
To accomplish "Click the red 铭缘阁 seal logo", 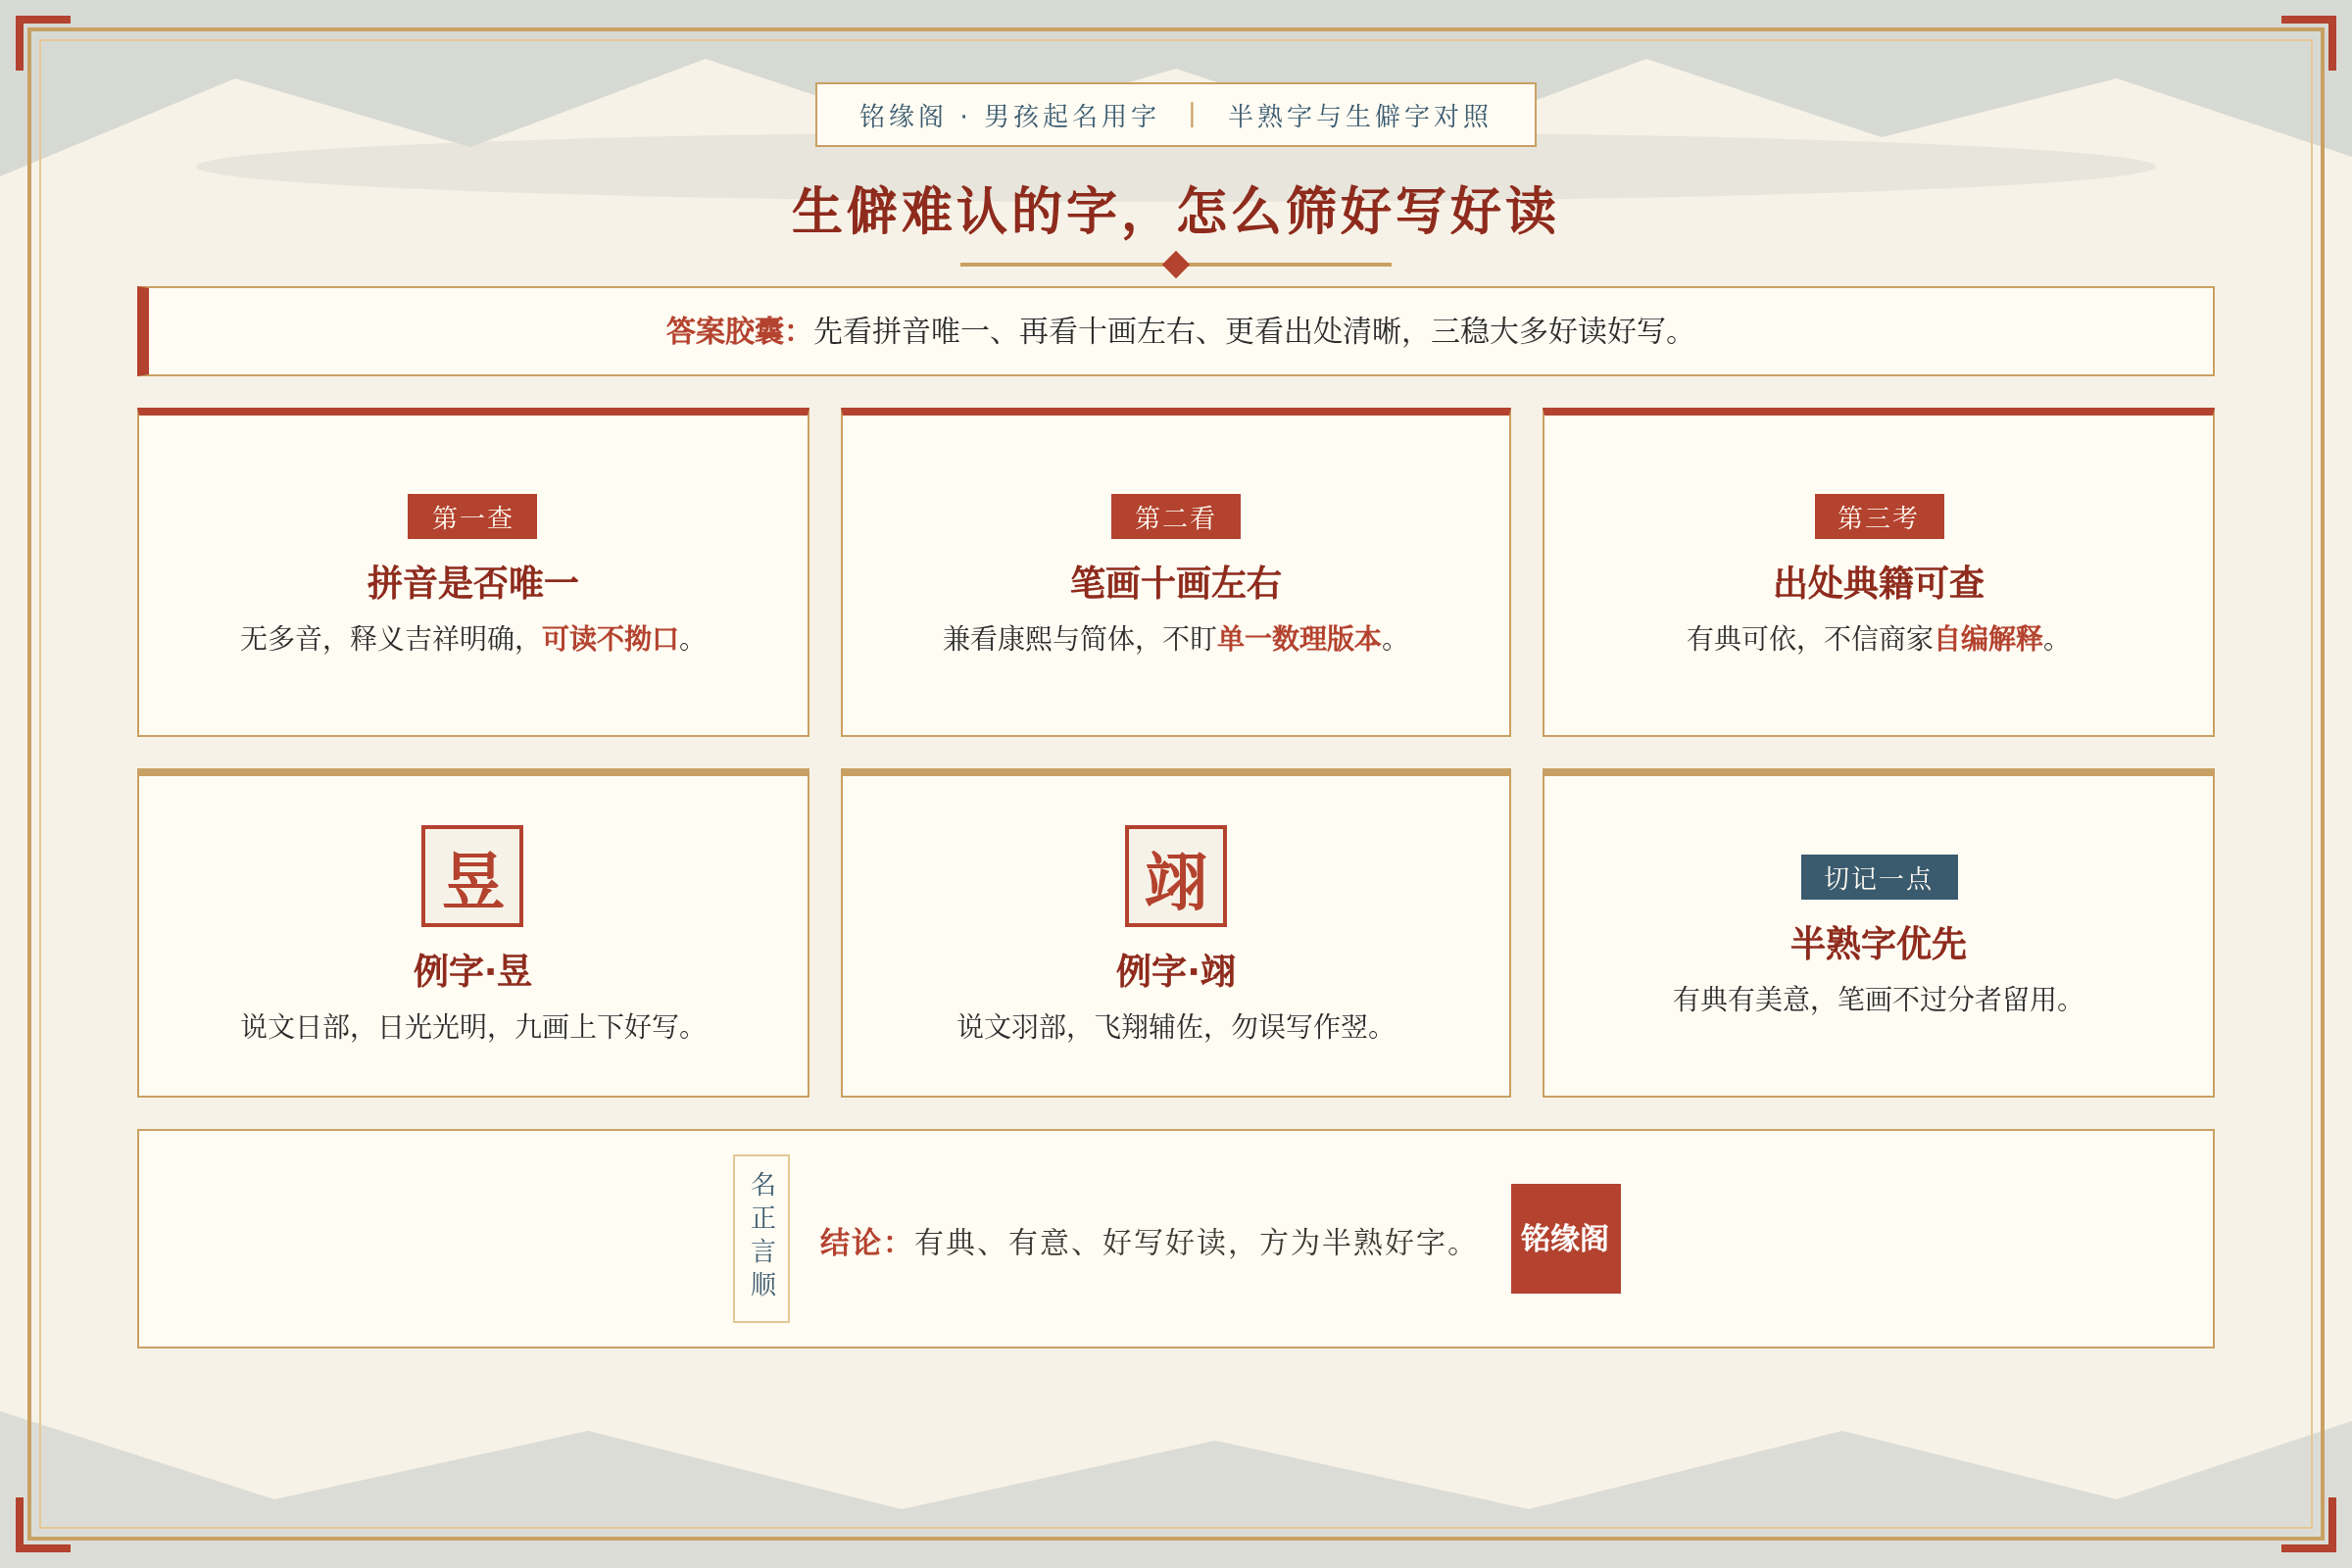I will (1565, 1239).
